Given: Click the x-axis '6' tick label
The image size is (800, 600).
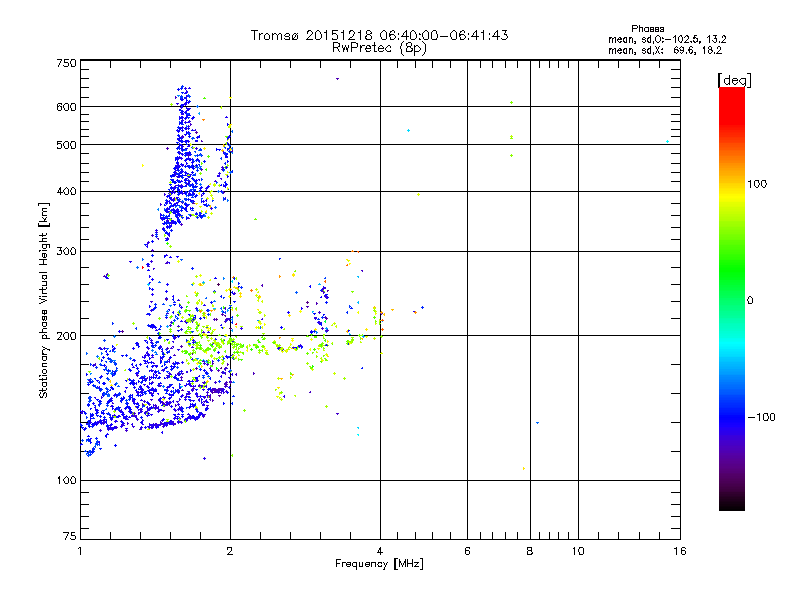Looking at the screenshot, I should 467,551.
